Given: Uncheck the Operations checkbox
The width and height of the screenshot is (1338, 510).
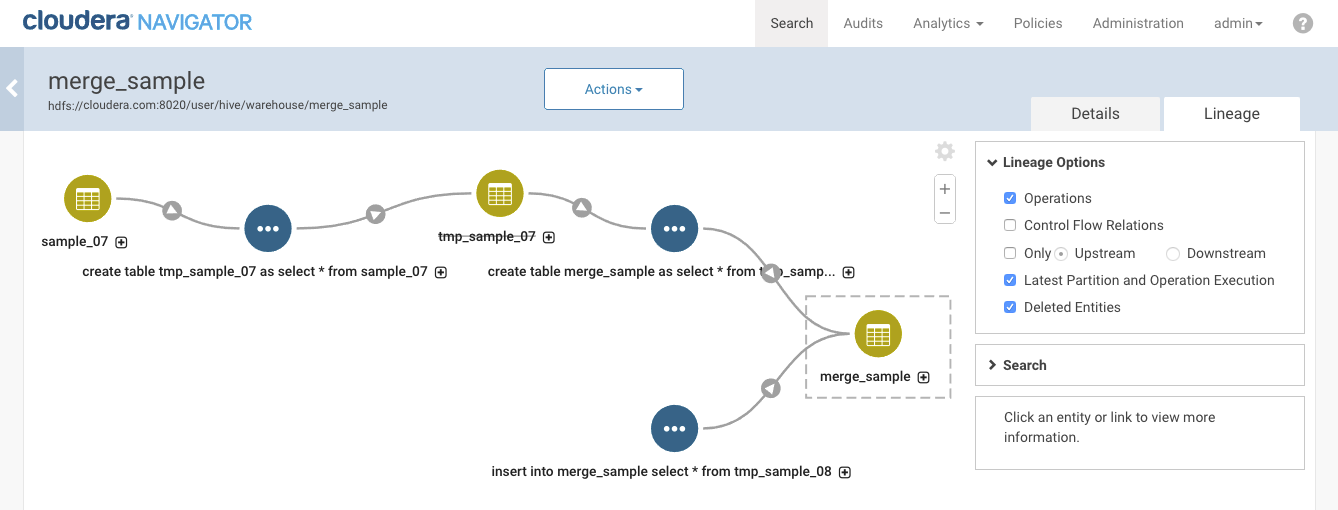Looking at the screenshot, I should tap(1010, 198).
